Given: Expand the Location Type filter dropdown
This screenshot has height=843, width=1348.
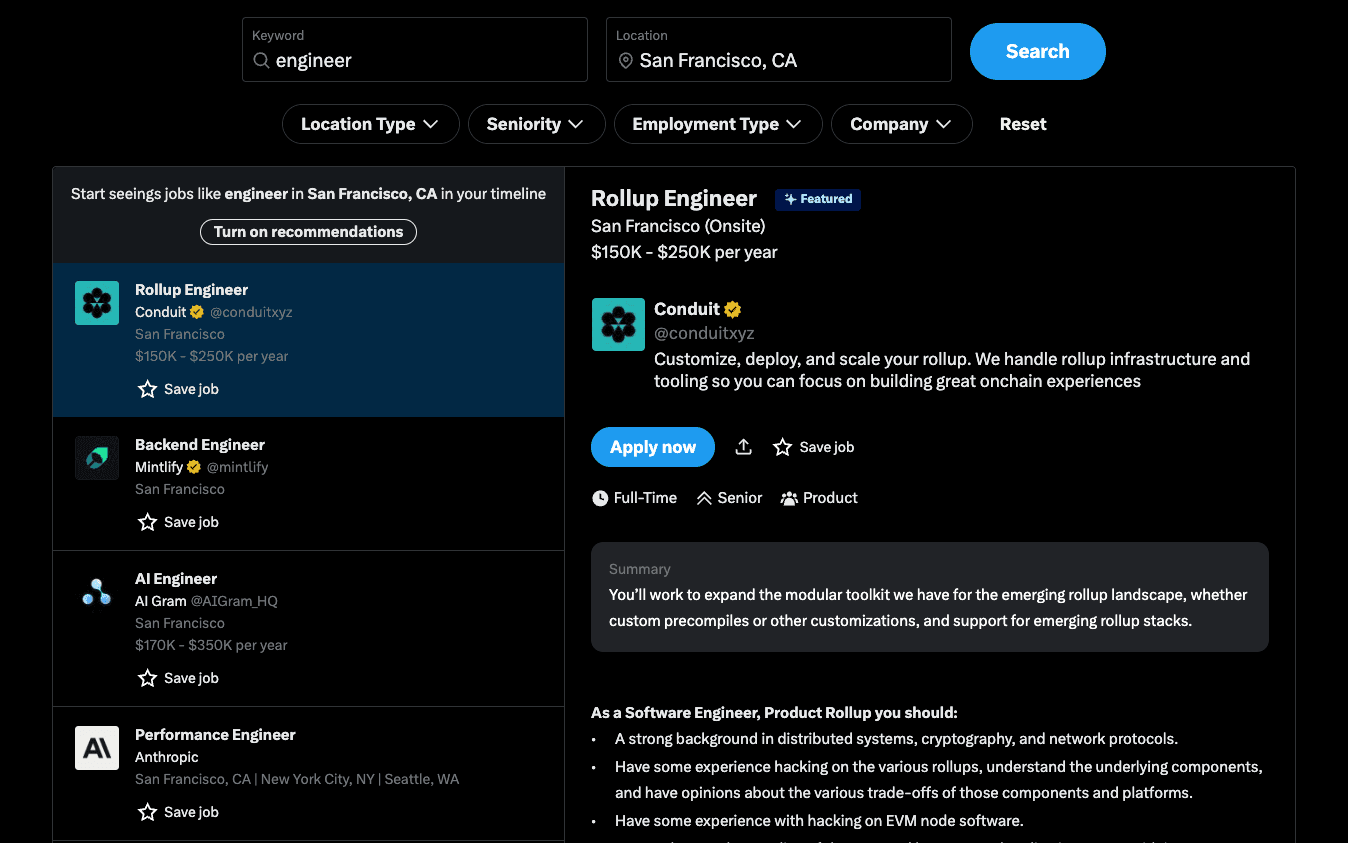Looking at the screenshot, I should pos(370,124).
